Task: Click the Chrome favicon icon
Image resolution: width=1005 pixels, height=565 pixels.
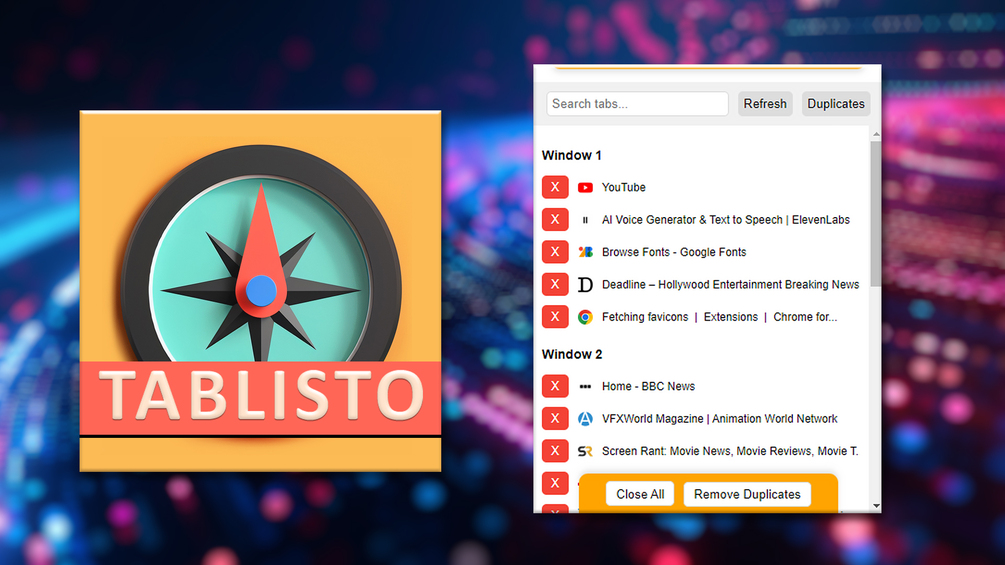Action: point(585,317)
